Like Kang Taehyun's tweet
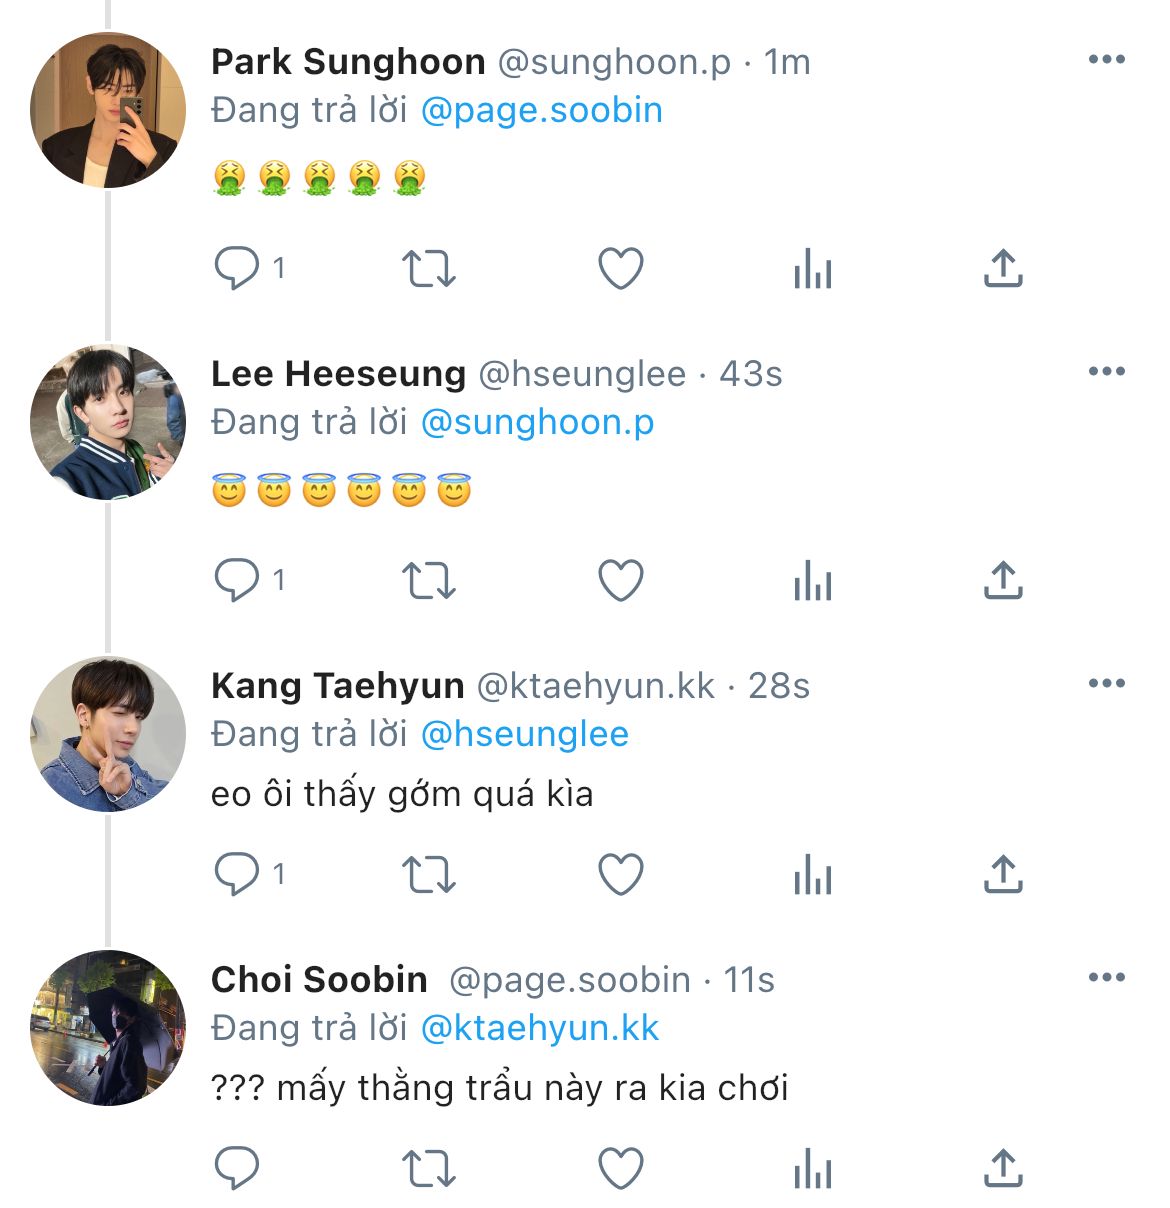Image resolution: width=1170 pixels, height=1208 pixels. (620, 874)
